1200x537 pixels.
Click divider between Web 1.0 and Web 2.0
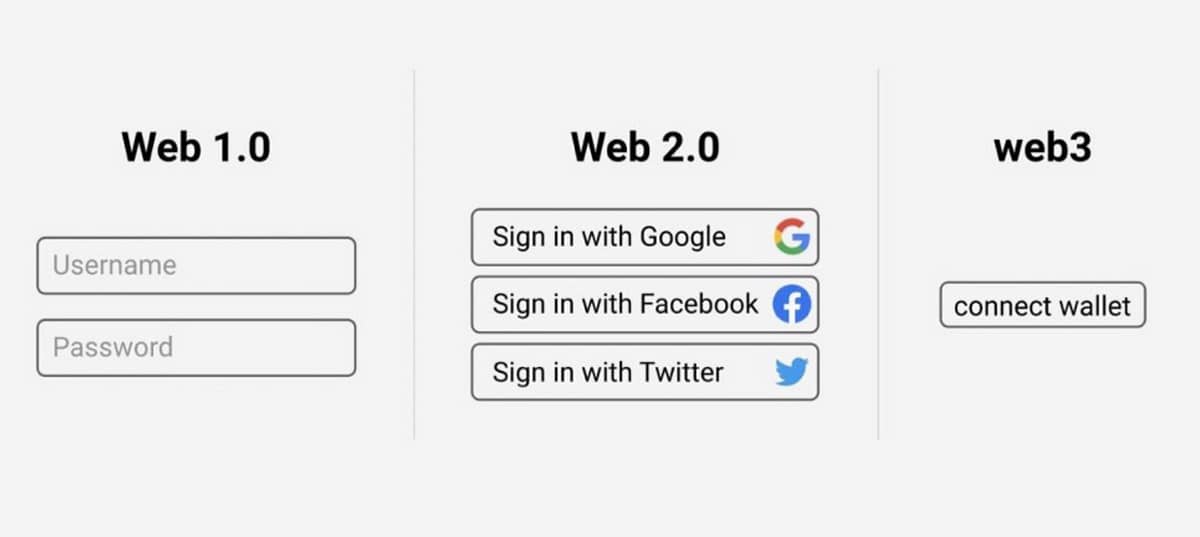click(x=414, y=254)
